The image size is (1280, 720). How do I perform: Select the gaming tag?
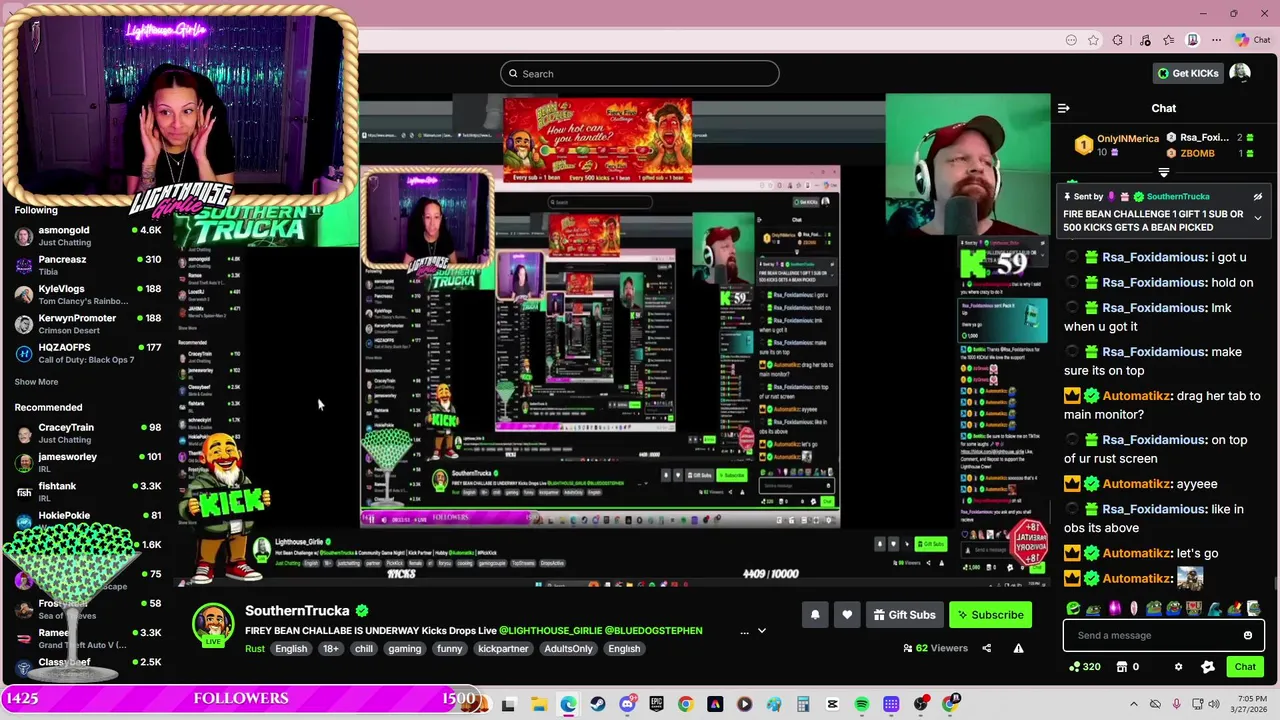pyautogui.click(x=405, y=649)
